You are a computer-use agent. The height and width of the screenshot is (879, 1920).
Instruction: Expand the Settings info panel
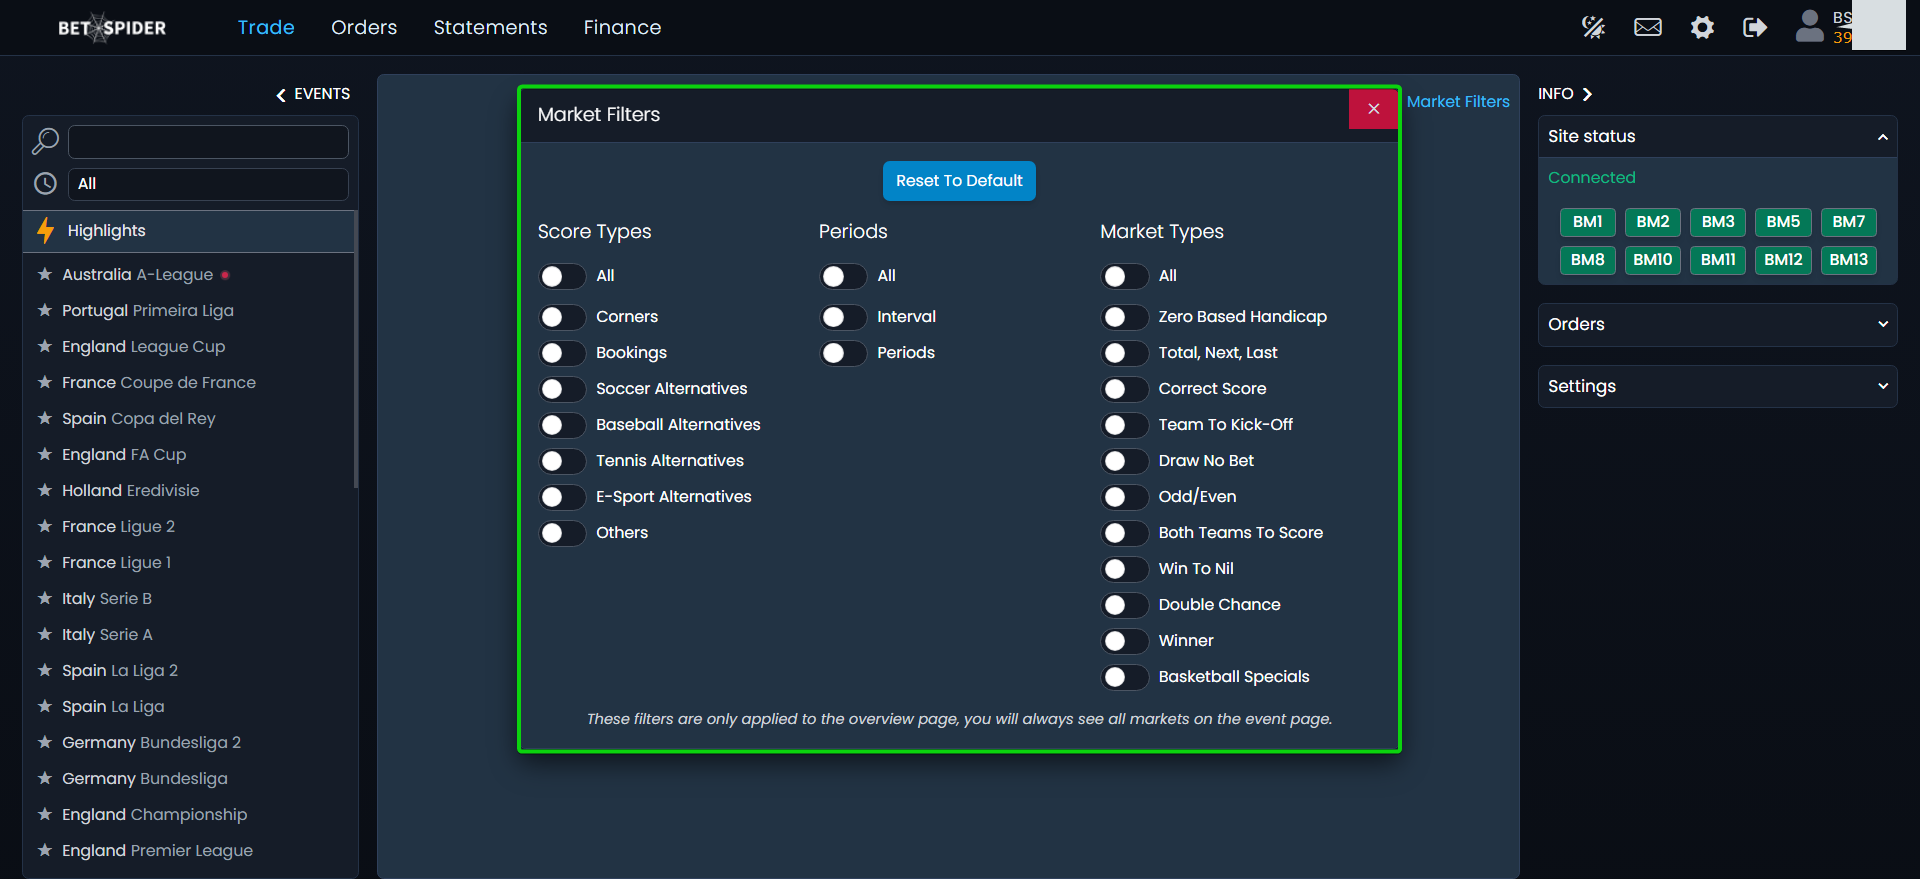[x=1716, y=386]
